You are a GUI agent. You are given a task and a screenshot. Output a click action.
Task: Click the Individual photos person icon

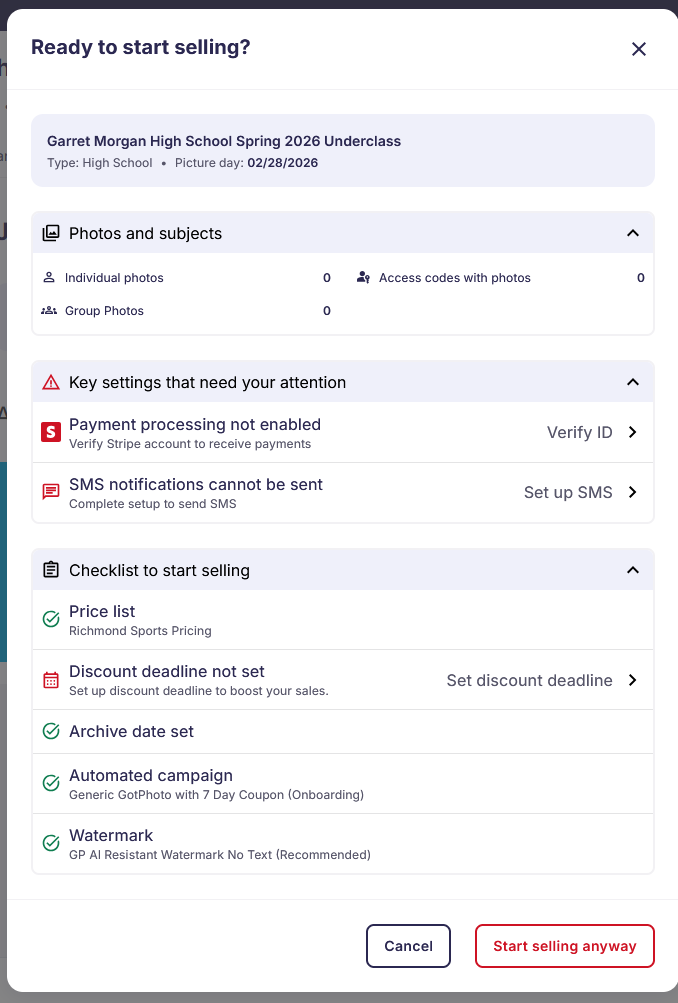[49, 277]
